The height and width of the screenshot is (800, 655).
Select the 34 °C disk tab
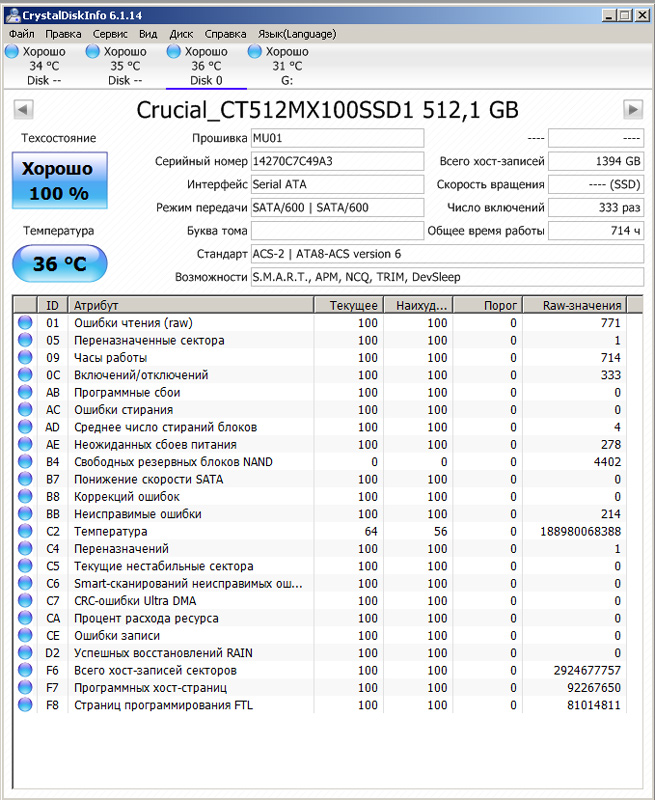point(44,66)
